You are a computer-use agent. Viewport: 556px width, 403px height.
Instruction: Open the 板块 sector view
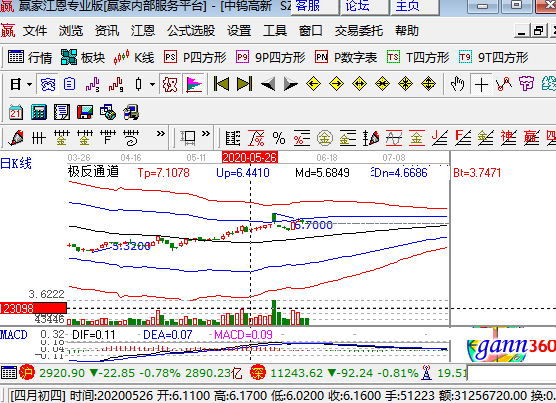coord(83,57)
